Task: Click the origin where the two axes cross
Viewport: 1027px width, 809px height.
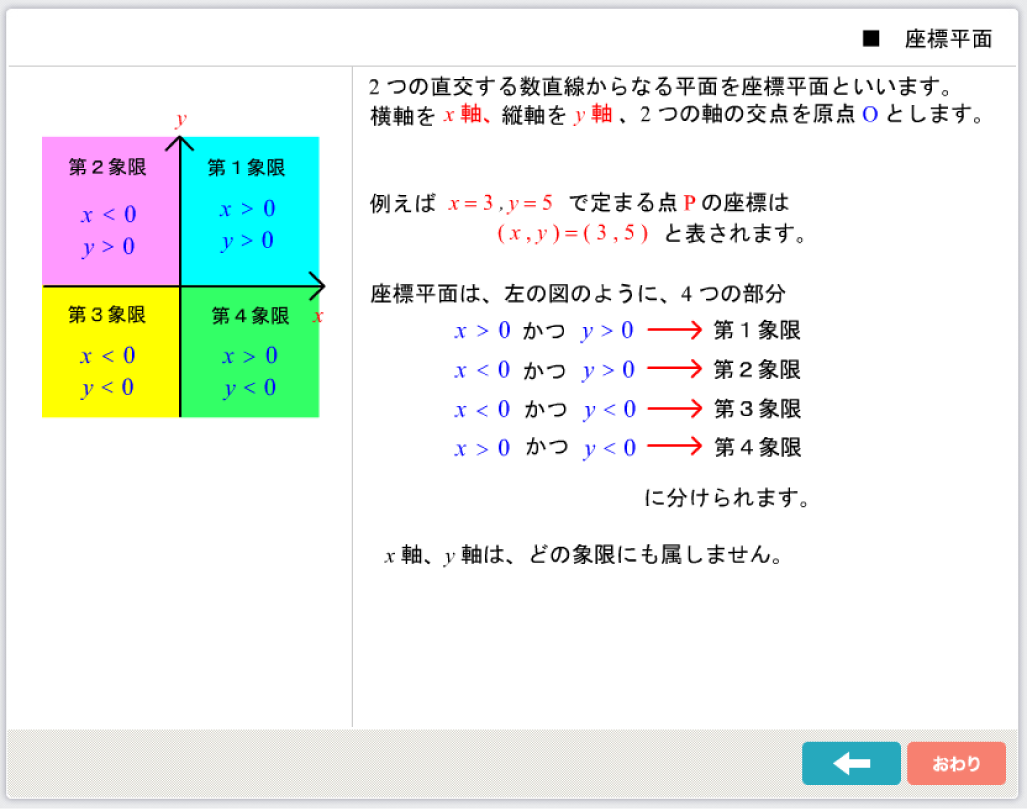Action: click(180, 287)
